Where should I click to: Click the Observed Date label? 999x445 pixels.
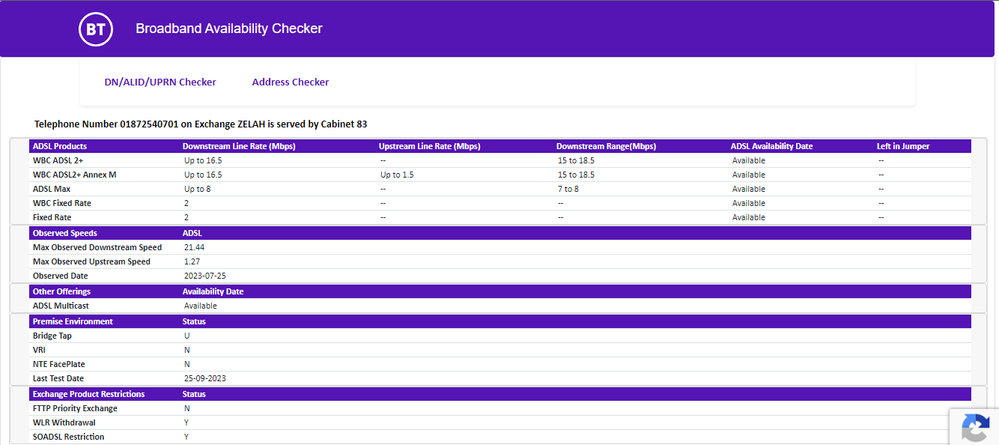coord(61,276)
